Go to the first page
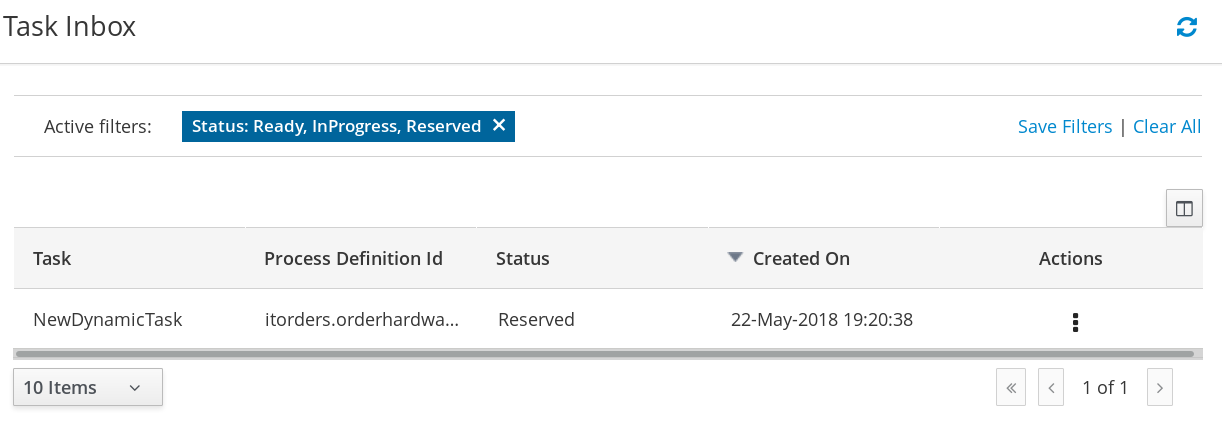Screen dimensions: 1222x439 click(x=1011, y=388)
